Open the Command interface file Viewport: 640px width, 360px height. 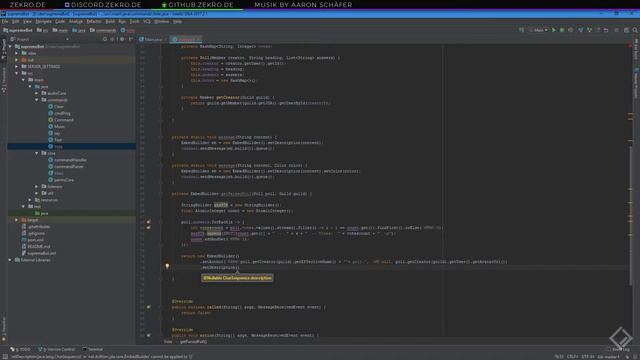(61, 120)
